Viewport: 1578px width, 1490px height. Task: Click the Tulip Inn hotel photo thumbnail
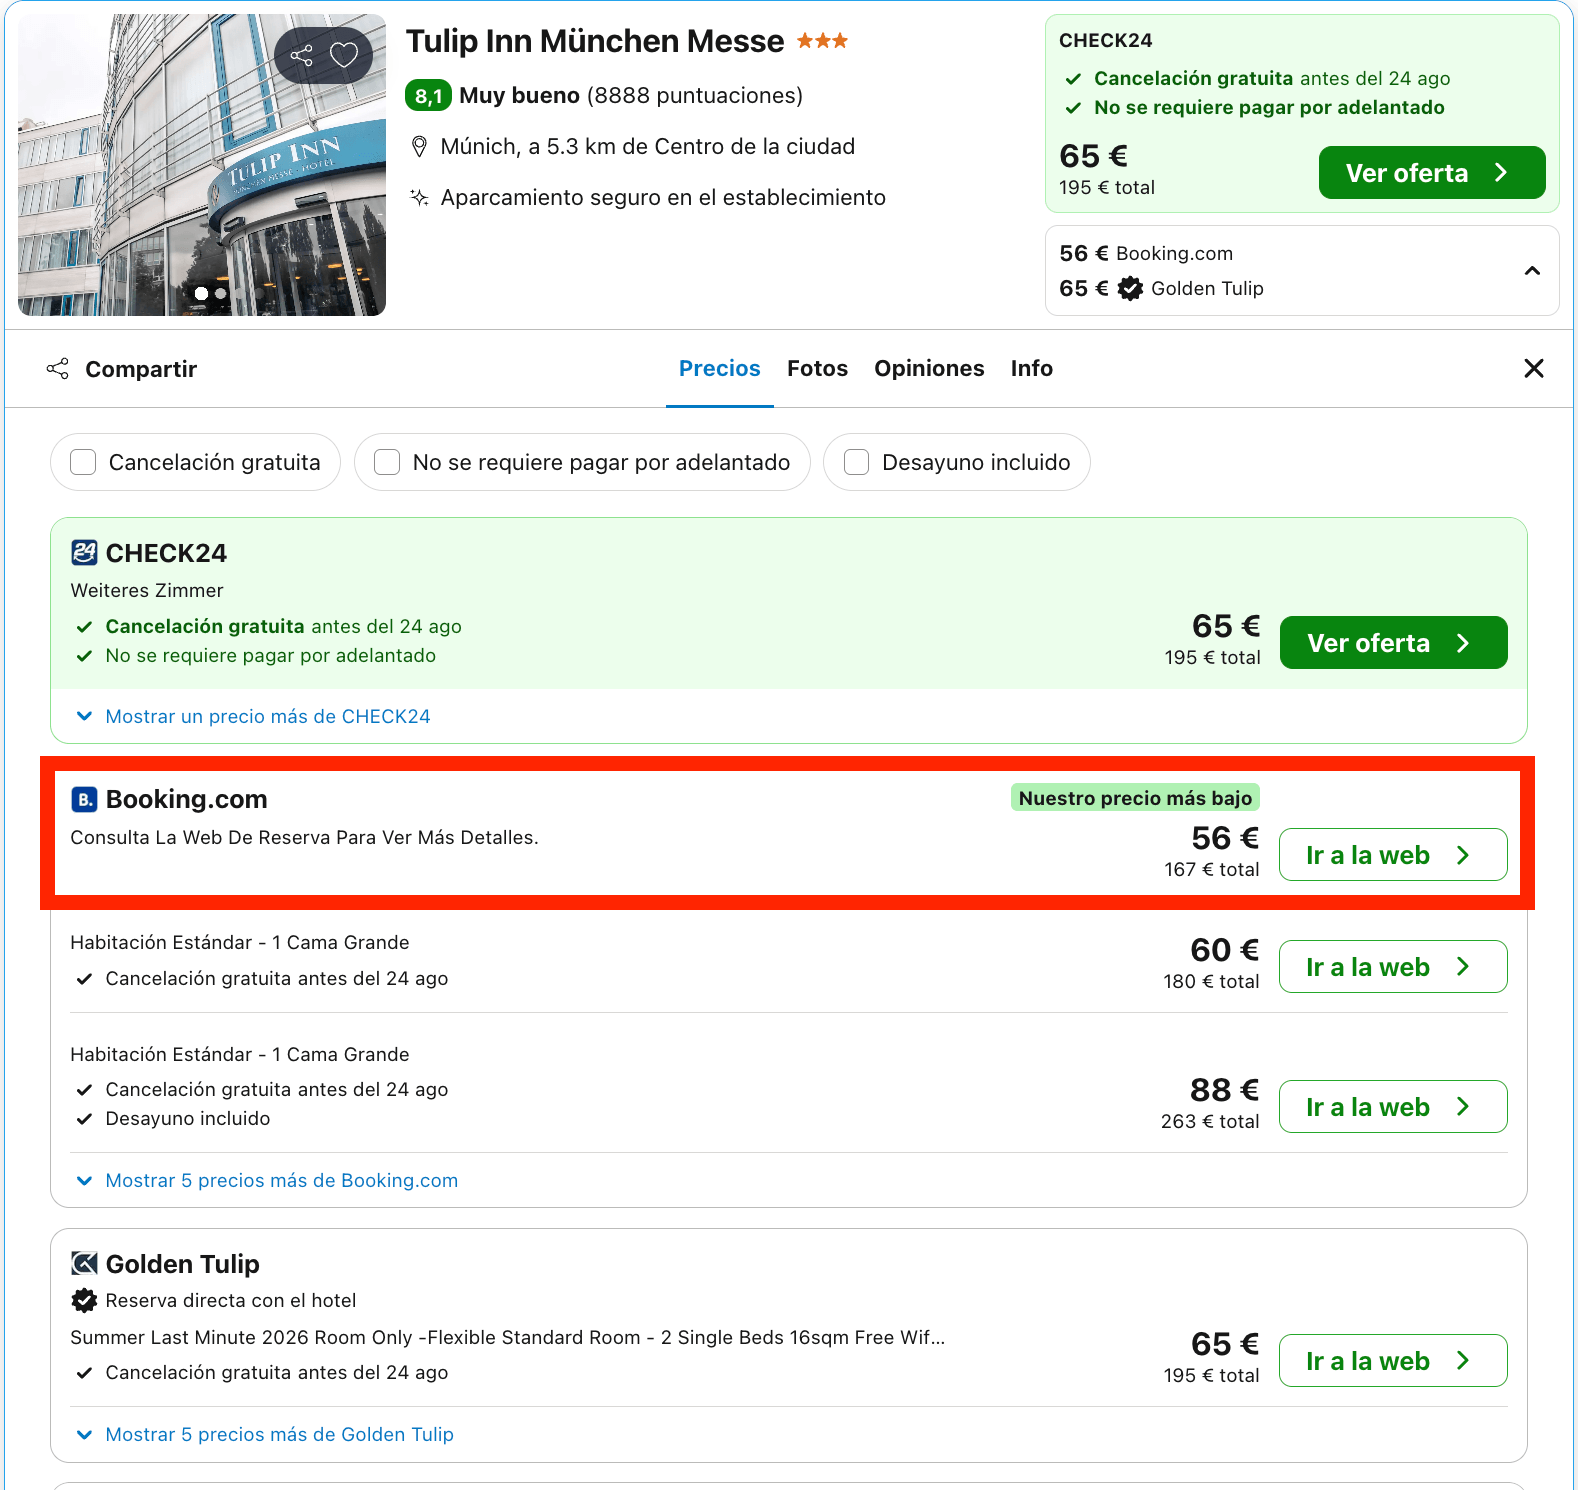202,165
